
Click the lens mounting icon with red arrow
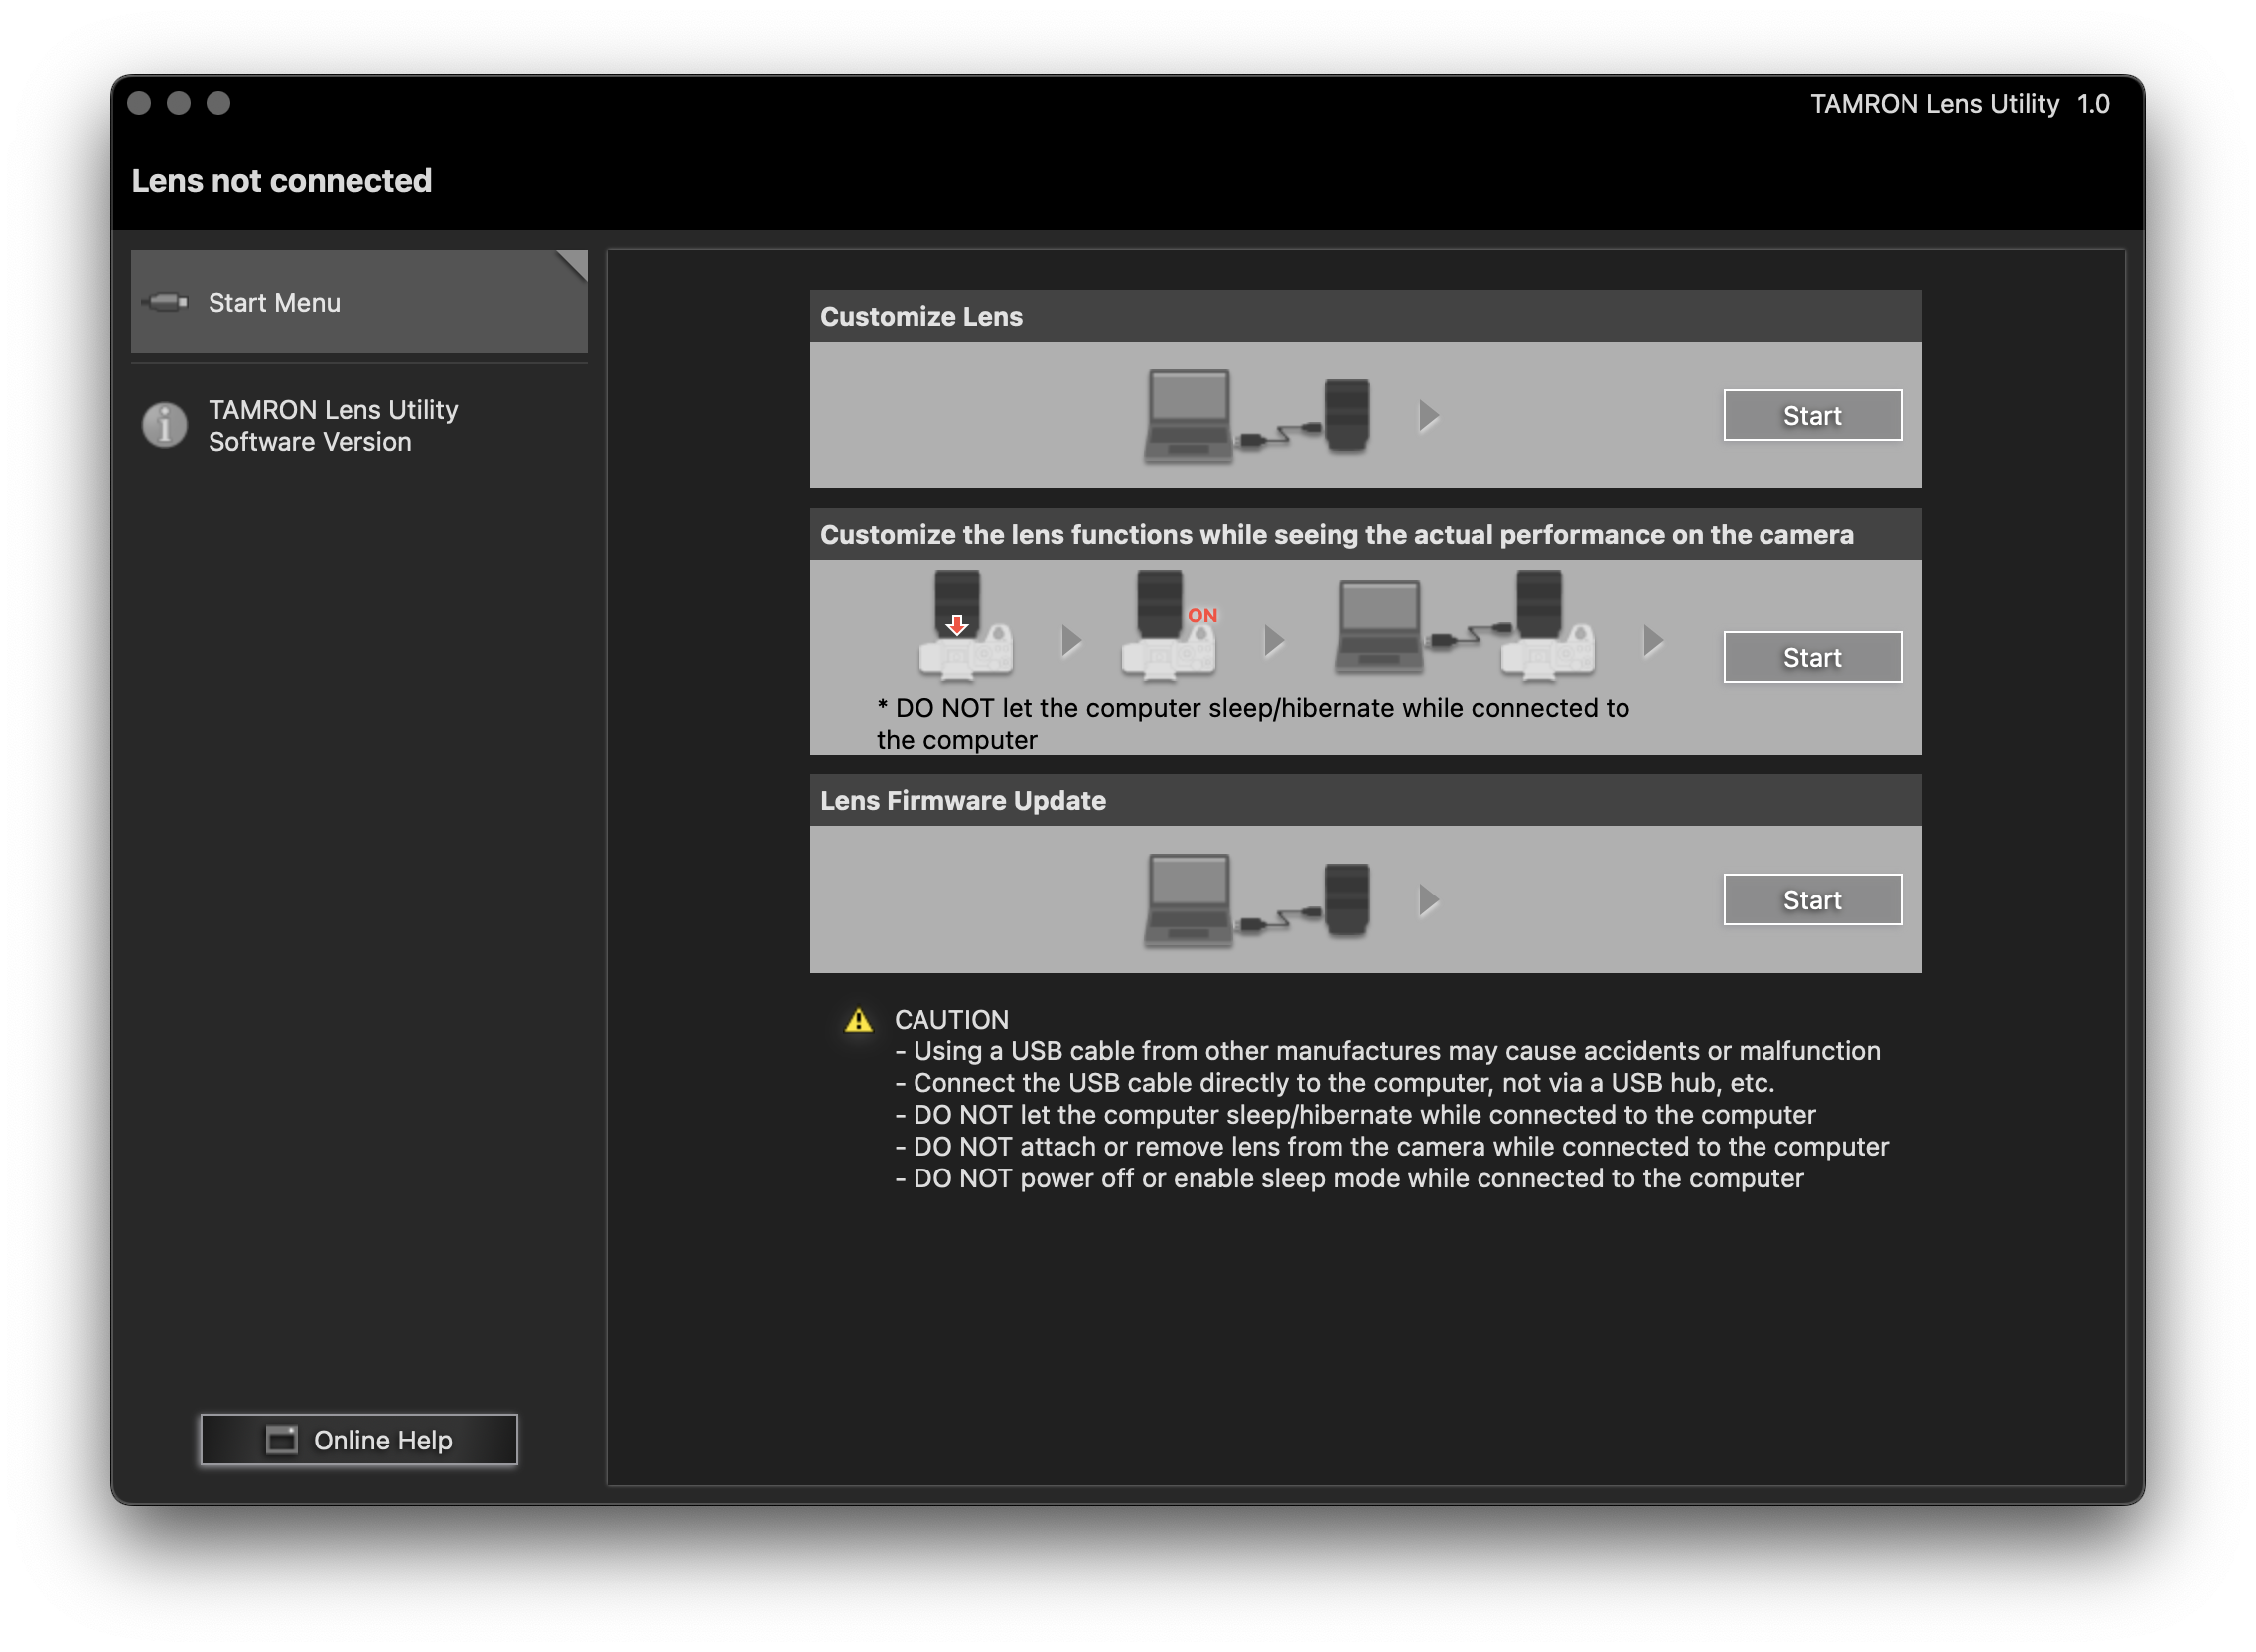(x=964, y=625)
